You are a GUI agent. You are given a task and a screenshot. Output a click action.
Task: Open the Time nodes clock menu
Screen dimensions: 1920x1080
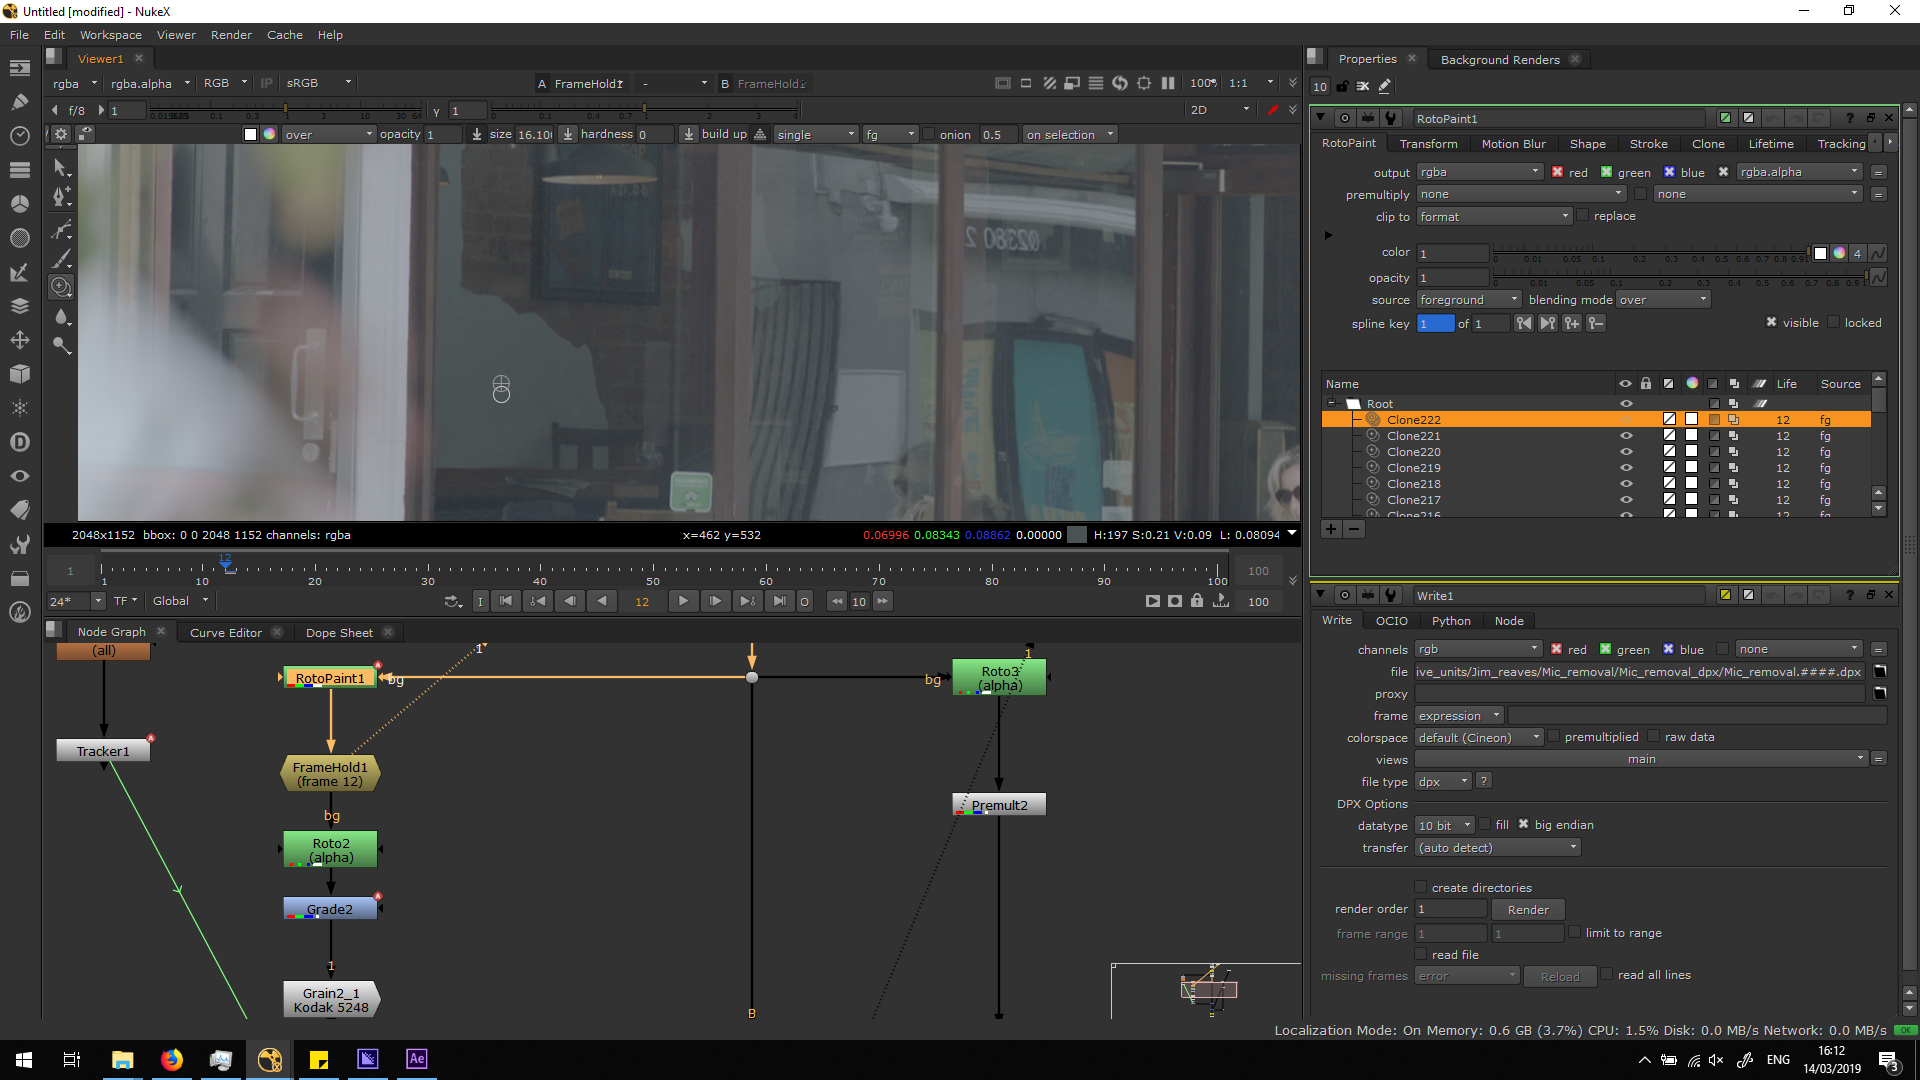19,135
